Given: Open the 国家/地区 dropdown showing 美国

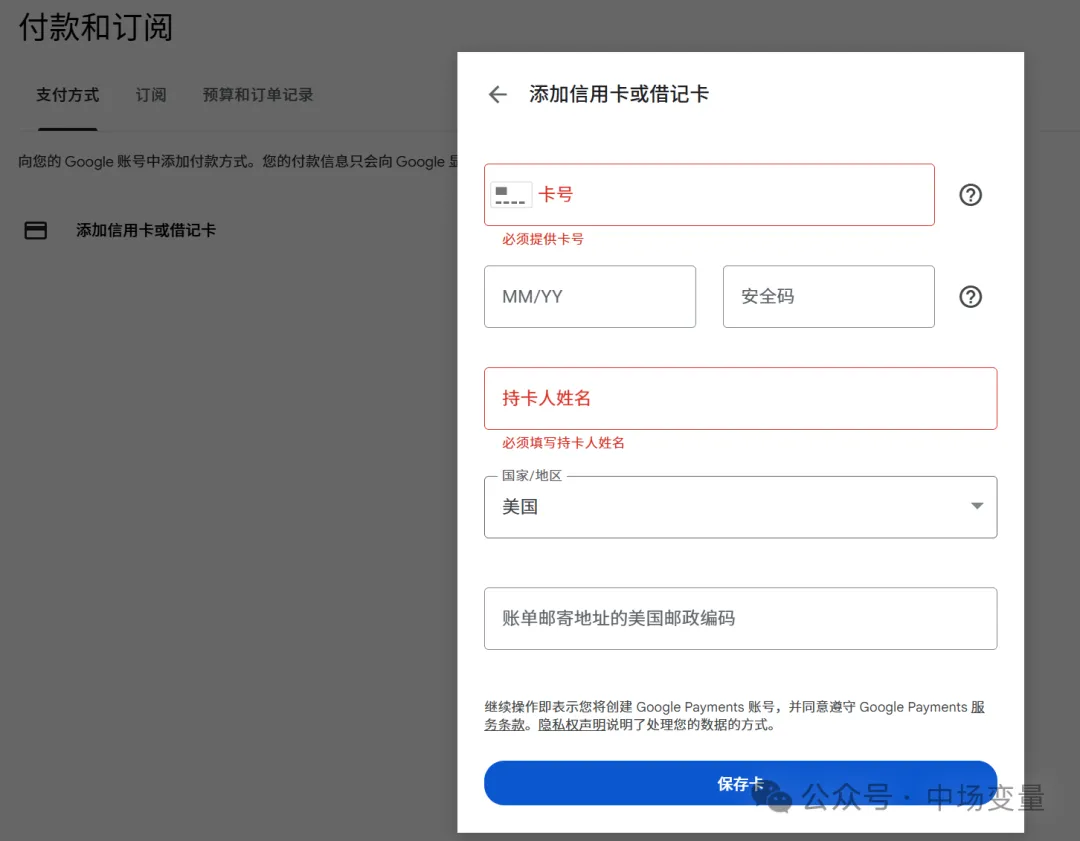Looking at the screenshot, I should pyautogui.click(x=740, y=507).
